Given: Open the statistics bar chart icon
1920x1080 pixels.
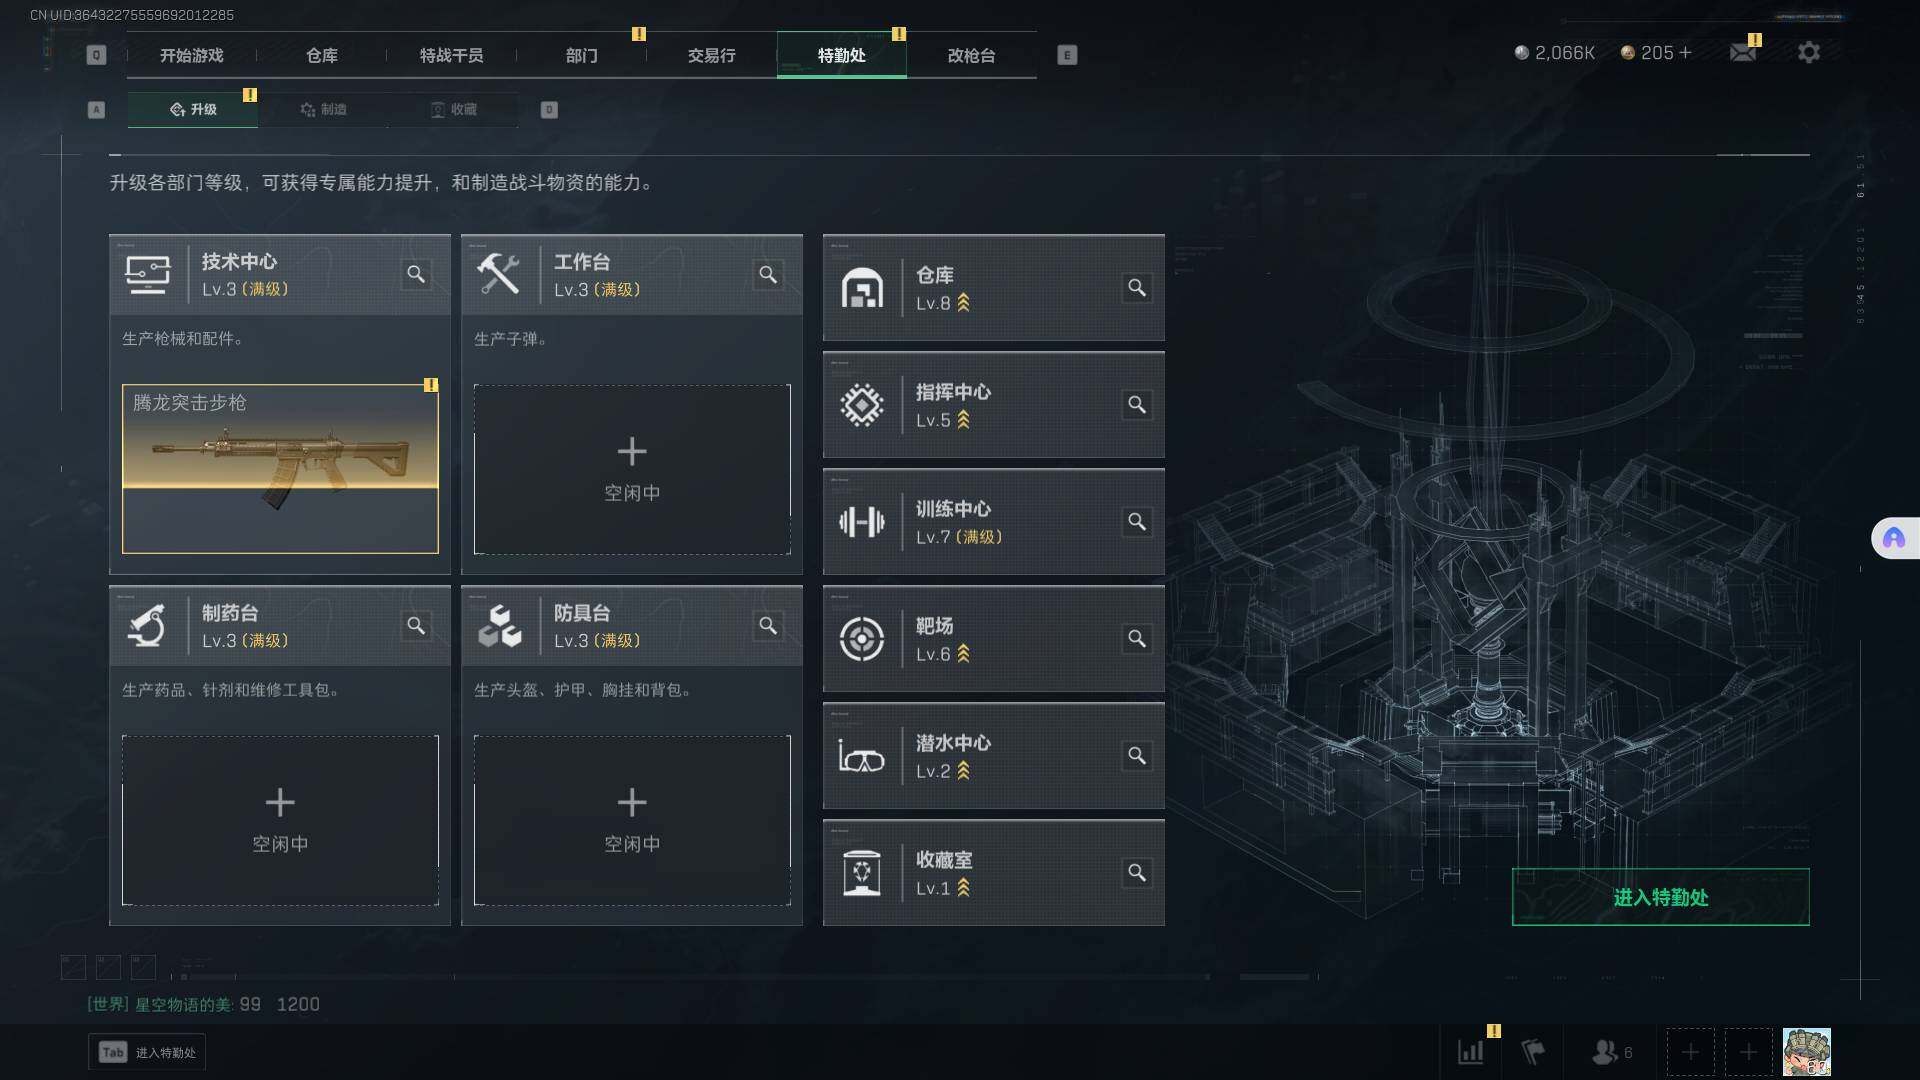Looking at the screenshot, I should point(1471,1052).
